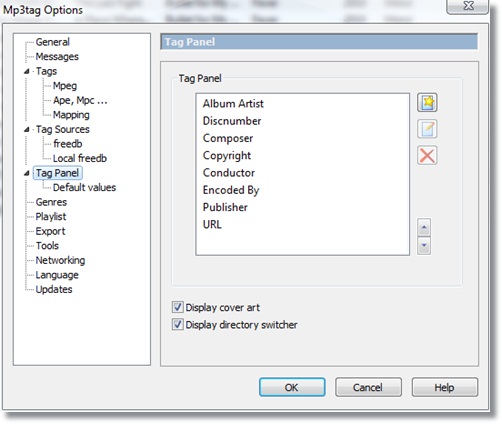Screen dimensions: 502x424
Task: Edit the selected tag panel field
Action: click(427, 129)
